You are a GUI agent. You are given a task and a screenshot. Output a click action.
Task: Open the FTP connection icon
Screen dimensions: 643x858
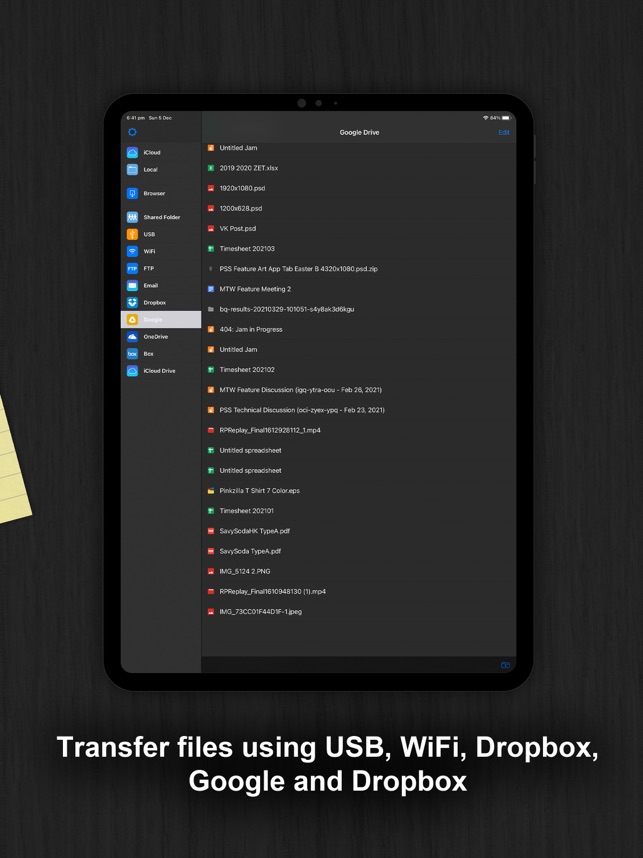[x=132, y=268]
